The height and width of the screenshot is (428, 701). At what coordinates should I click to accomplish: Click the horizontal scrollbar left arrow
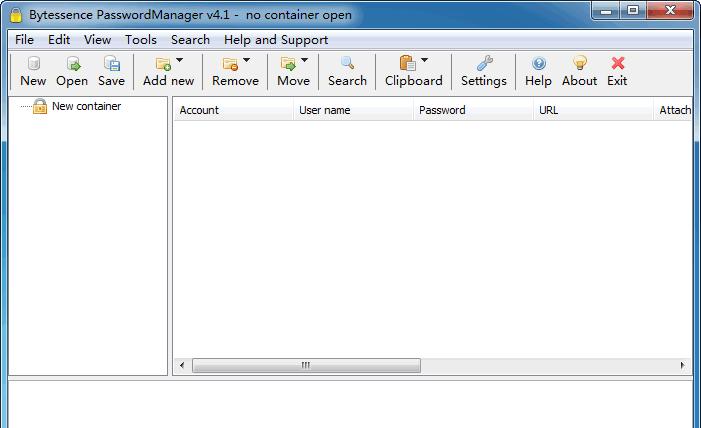[182, 365]
